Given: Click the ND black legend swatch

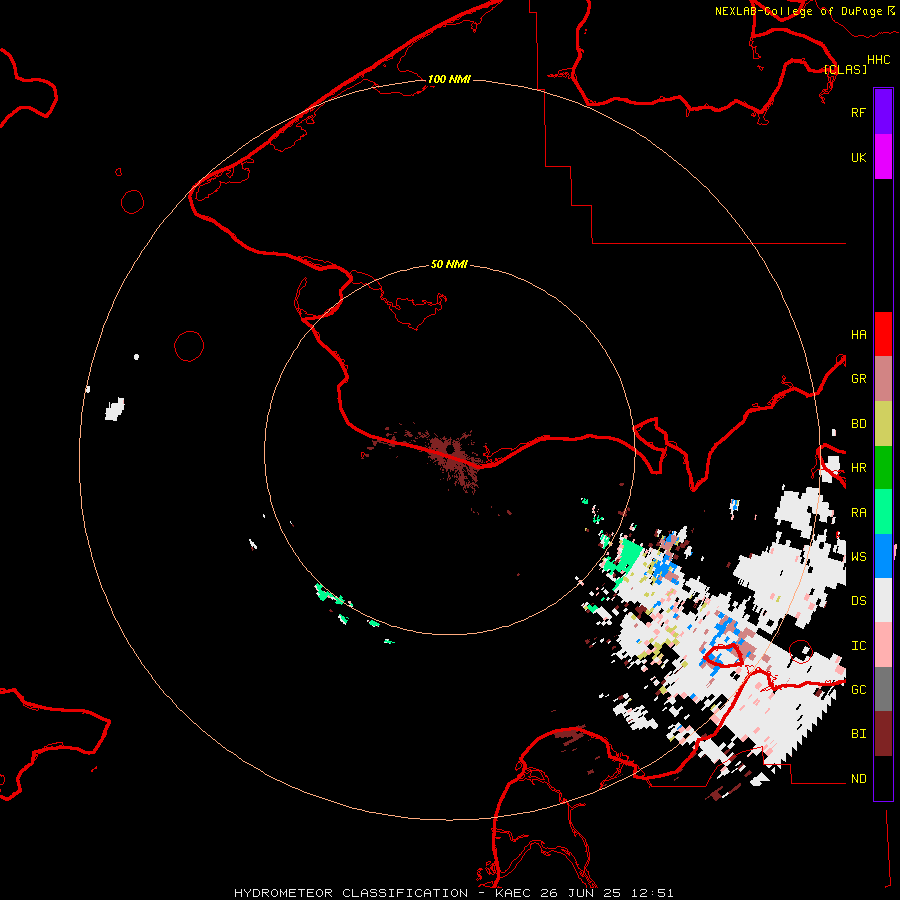Looking at the screenshot, I should [x=883, y=778].
